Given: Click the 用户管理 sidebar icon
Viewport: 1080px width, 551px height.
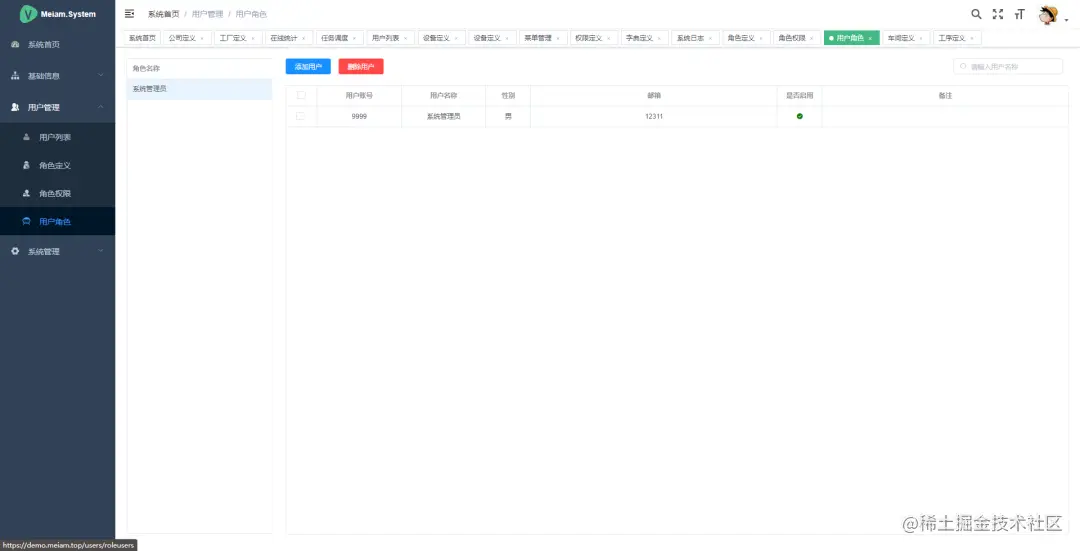Looking at the screenshot, I should [15, 107].
